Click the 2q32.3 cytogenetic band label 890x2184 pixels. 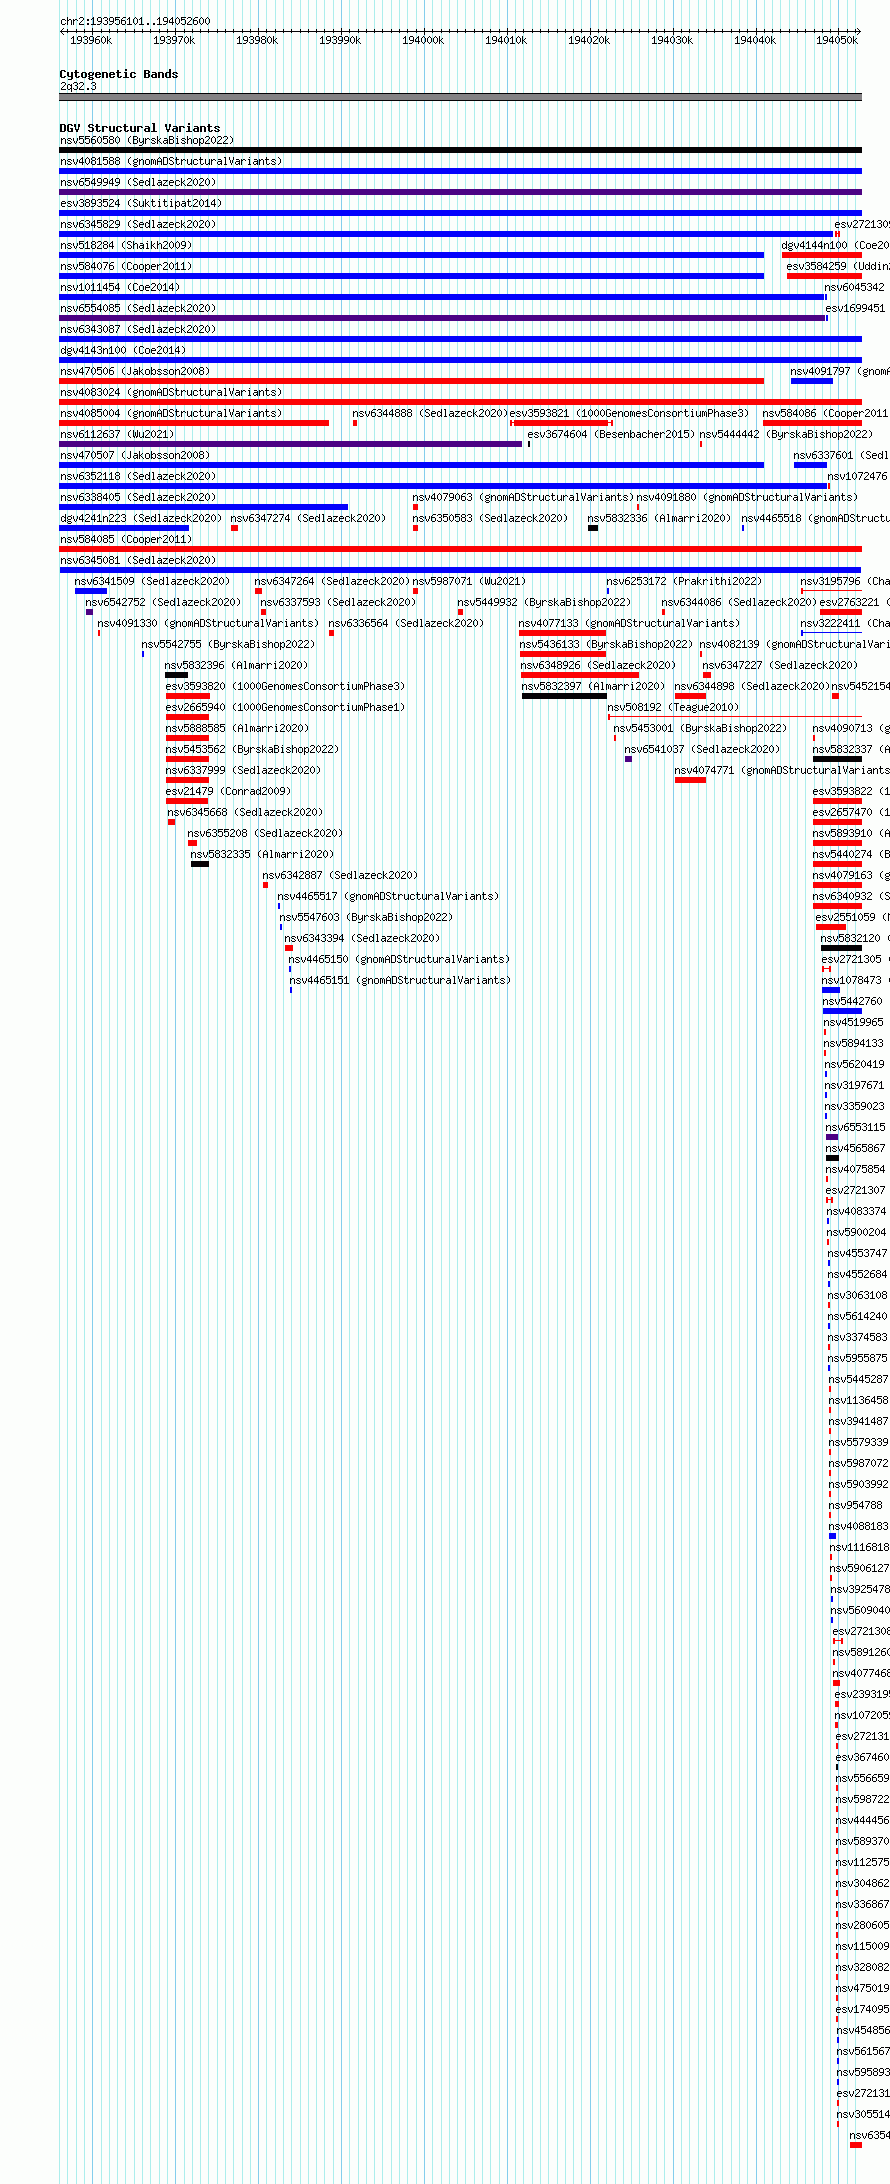pyautogui.click(x=78, y=86)
